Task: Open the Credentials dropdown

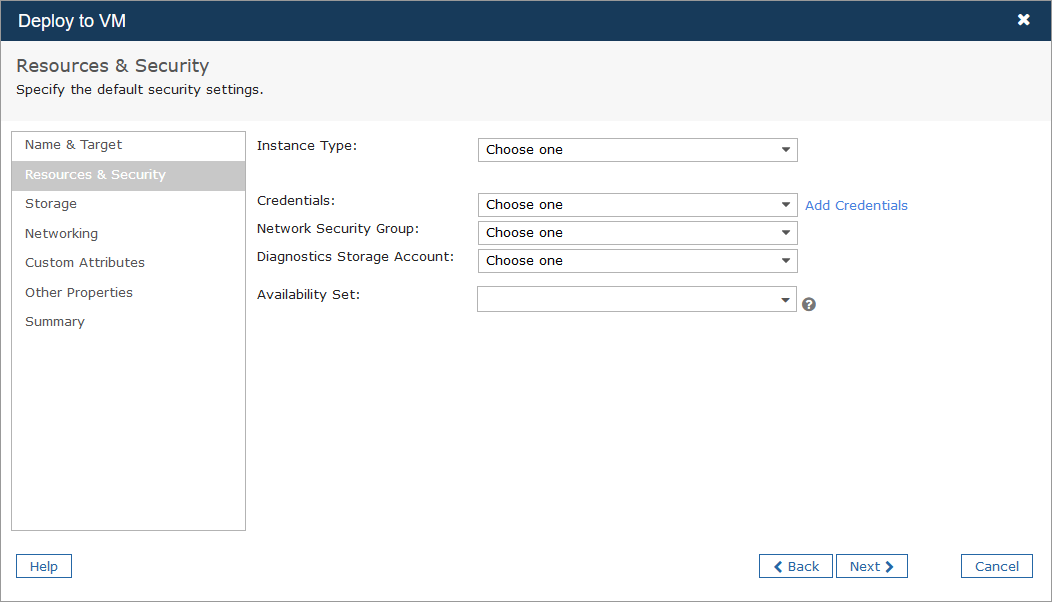Action: 637,205
